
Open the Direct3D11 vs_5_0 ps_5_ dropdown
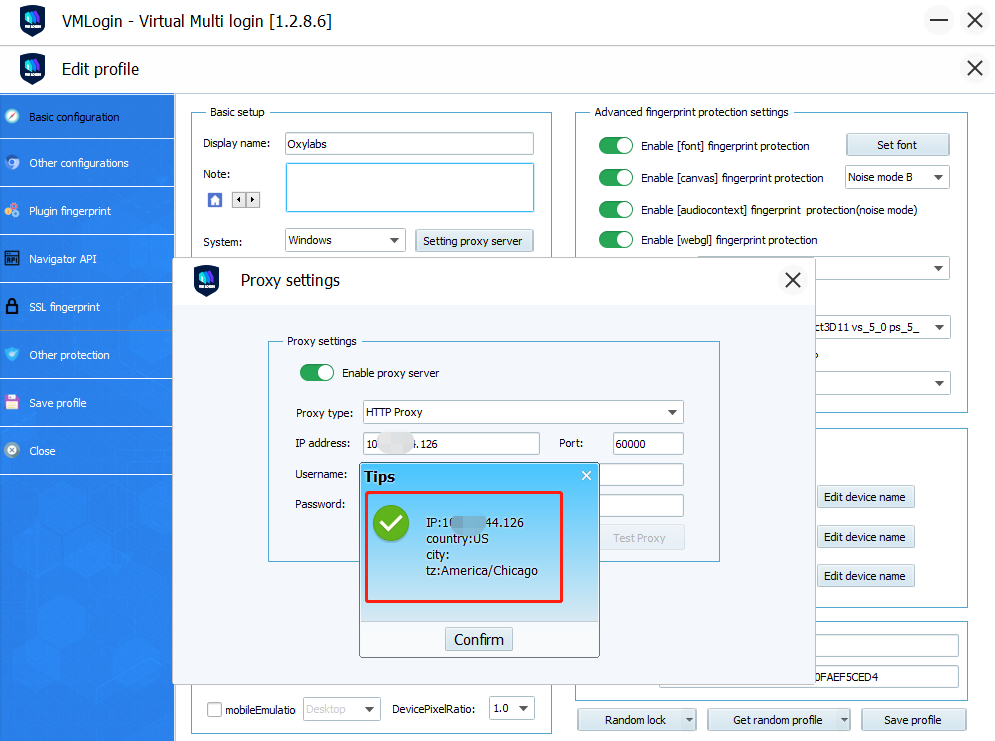pyautogui.click(x=883, y=327)
